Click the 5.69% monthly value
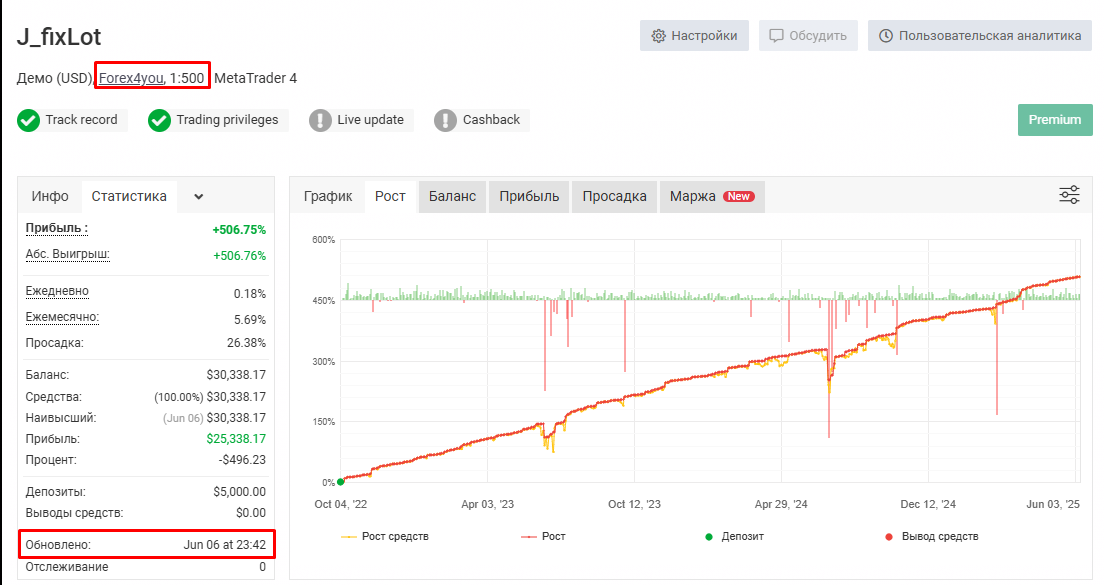 (250, 320)
